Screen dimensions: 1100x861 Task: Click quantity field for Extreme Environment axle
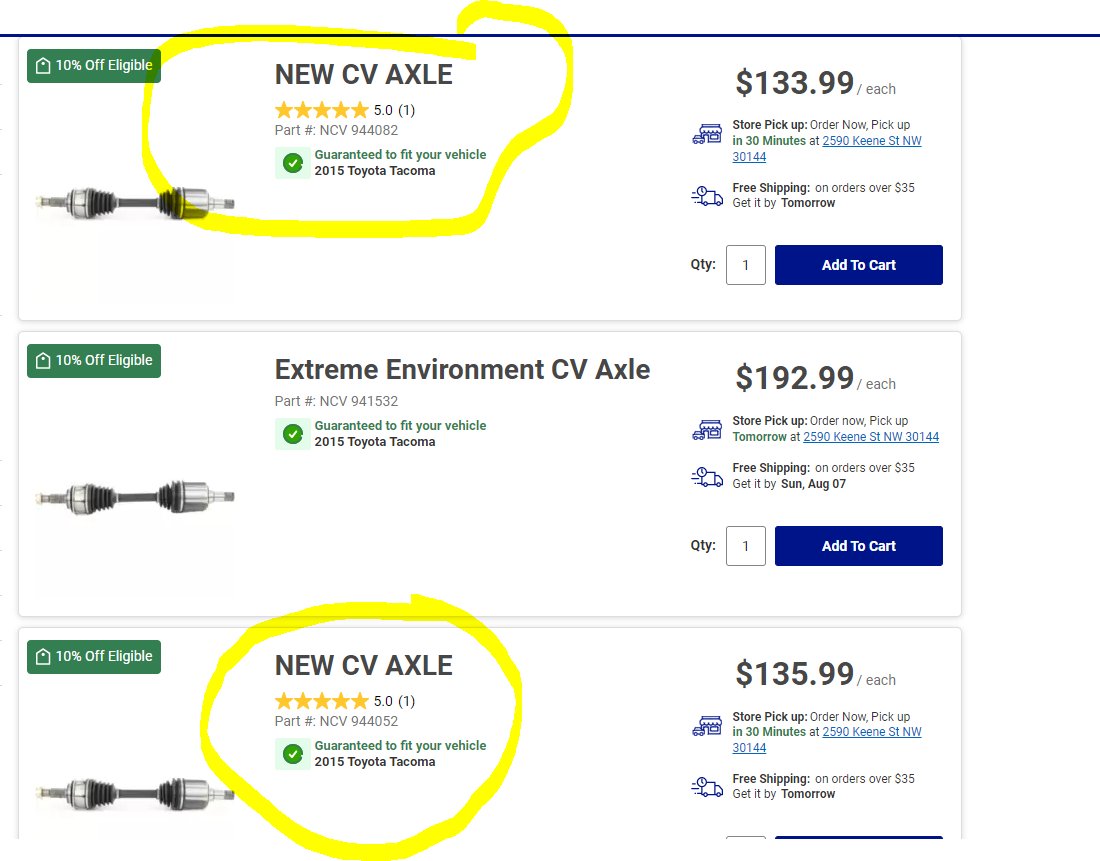point(745,546)
